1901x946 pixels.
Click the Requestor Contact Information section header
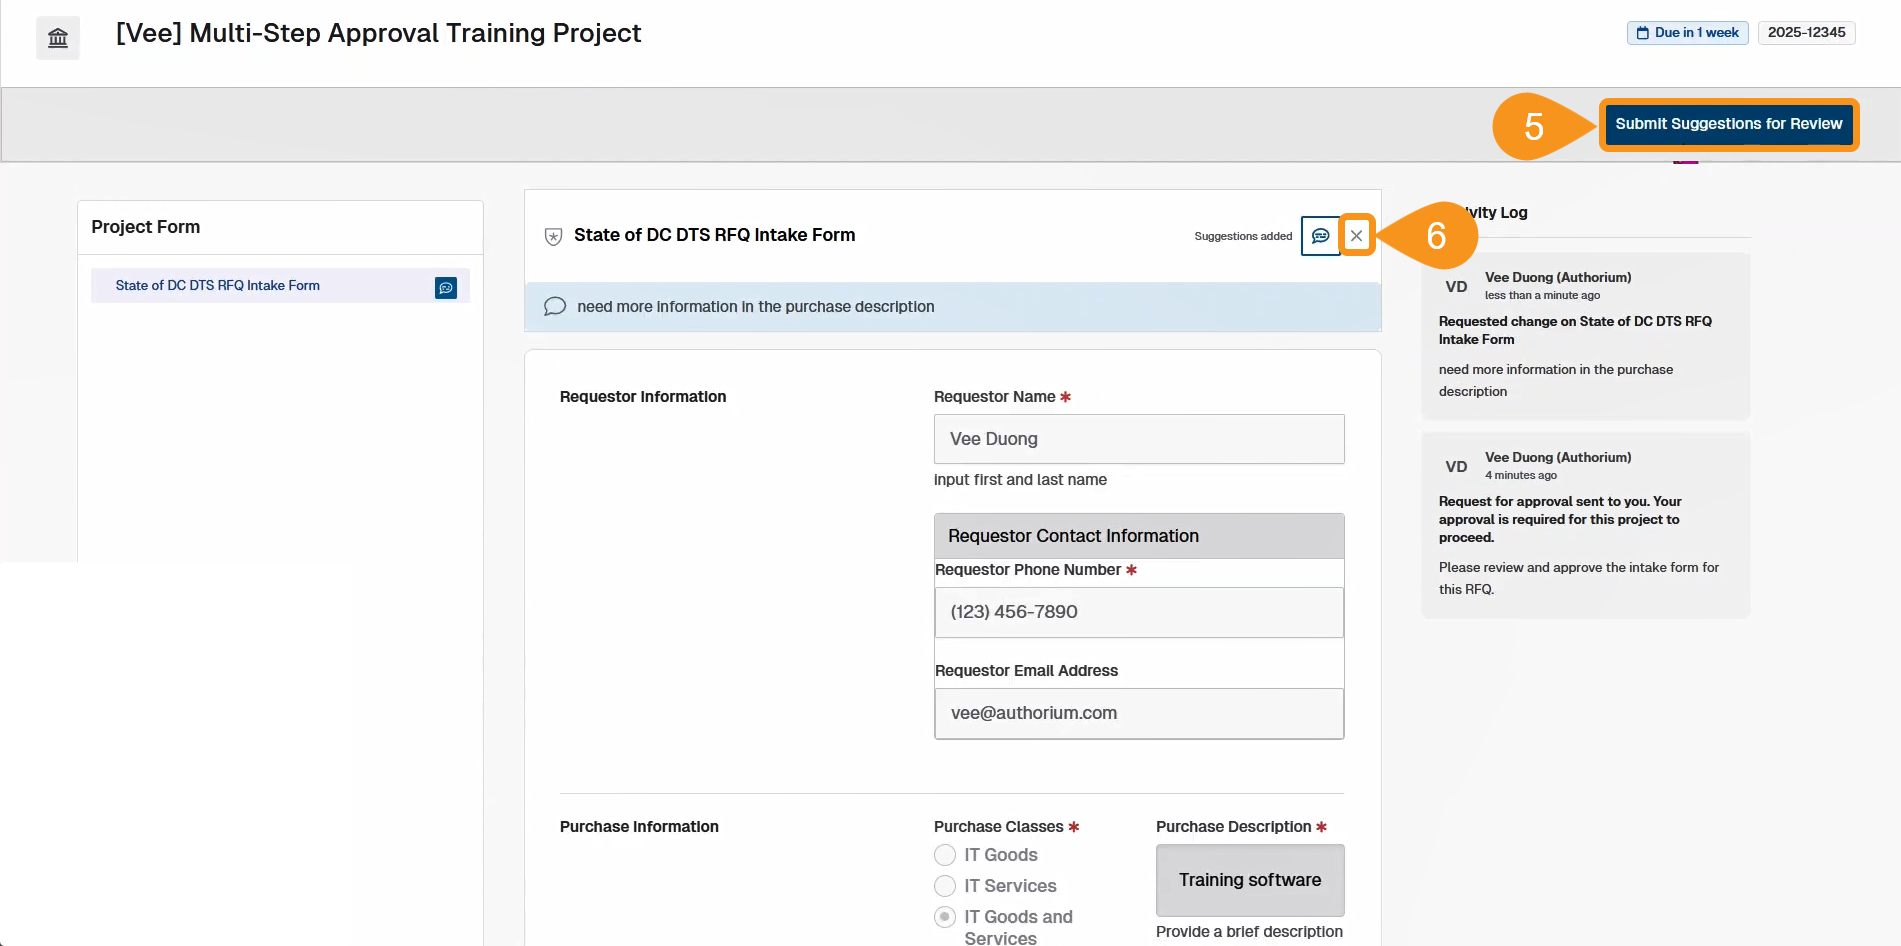[1138, 536]
